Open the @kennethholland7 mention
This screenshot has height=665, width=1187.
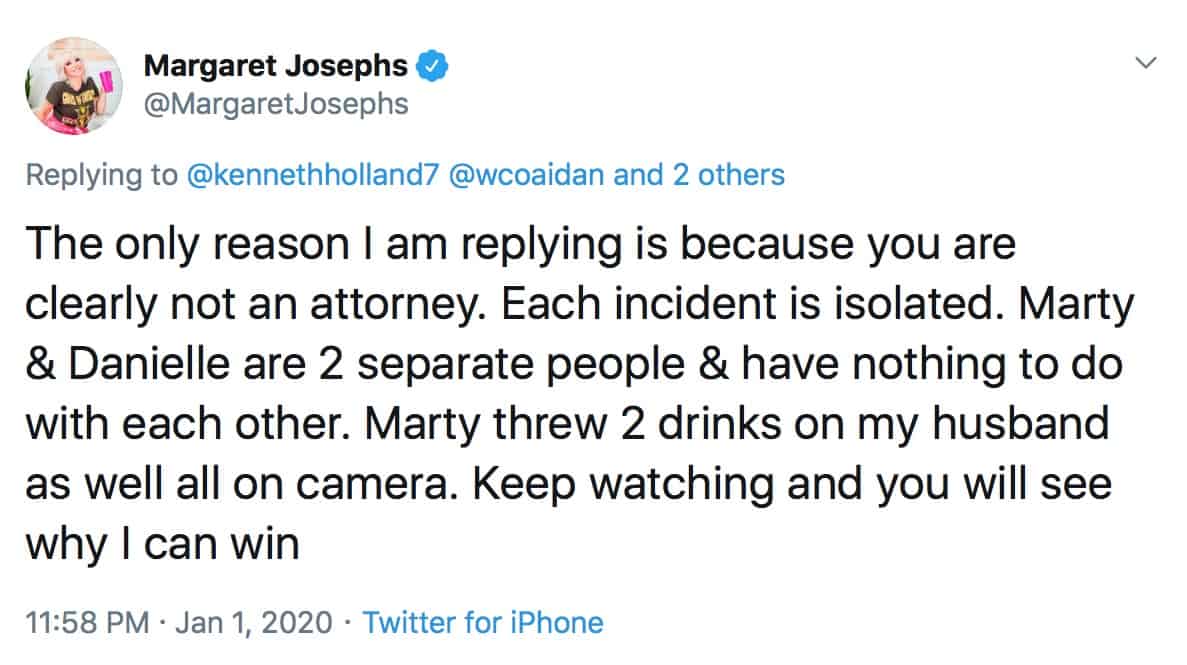pos(313,175)
